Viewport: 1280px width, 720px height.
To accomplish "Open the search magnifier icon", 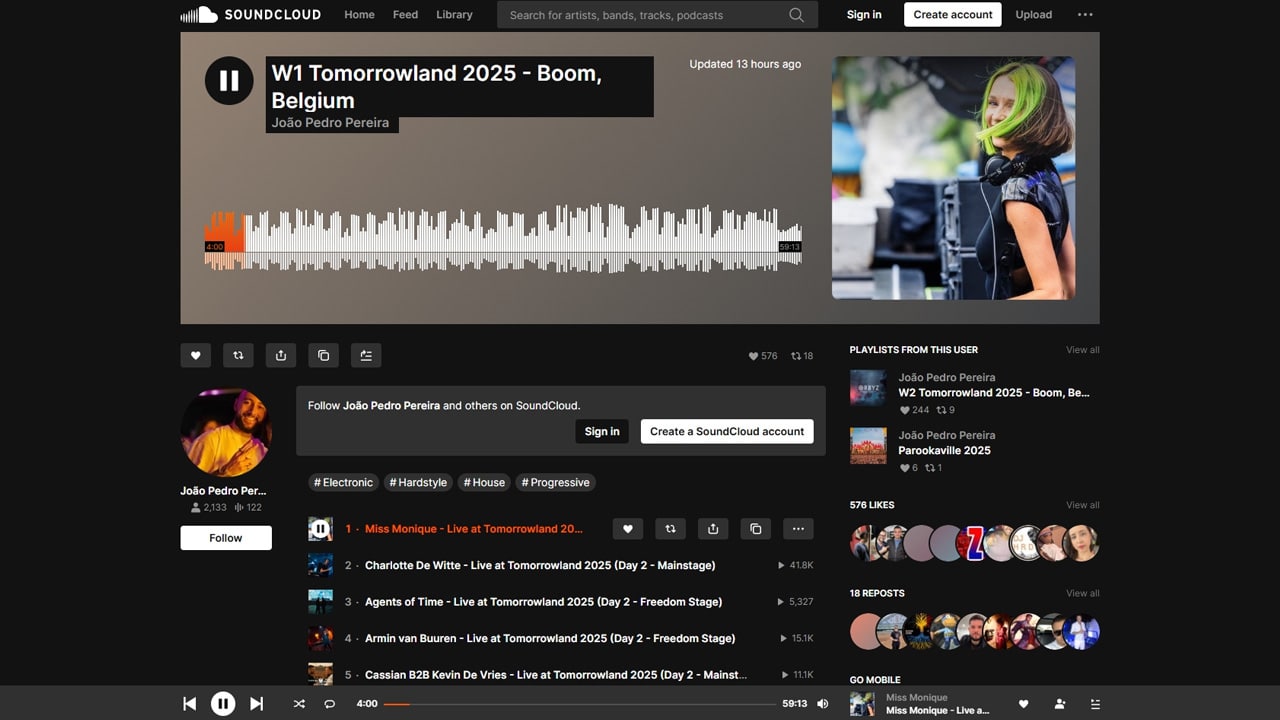I will coord(796,15).
